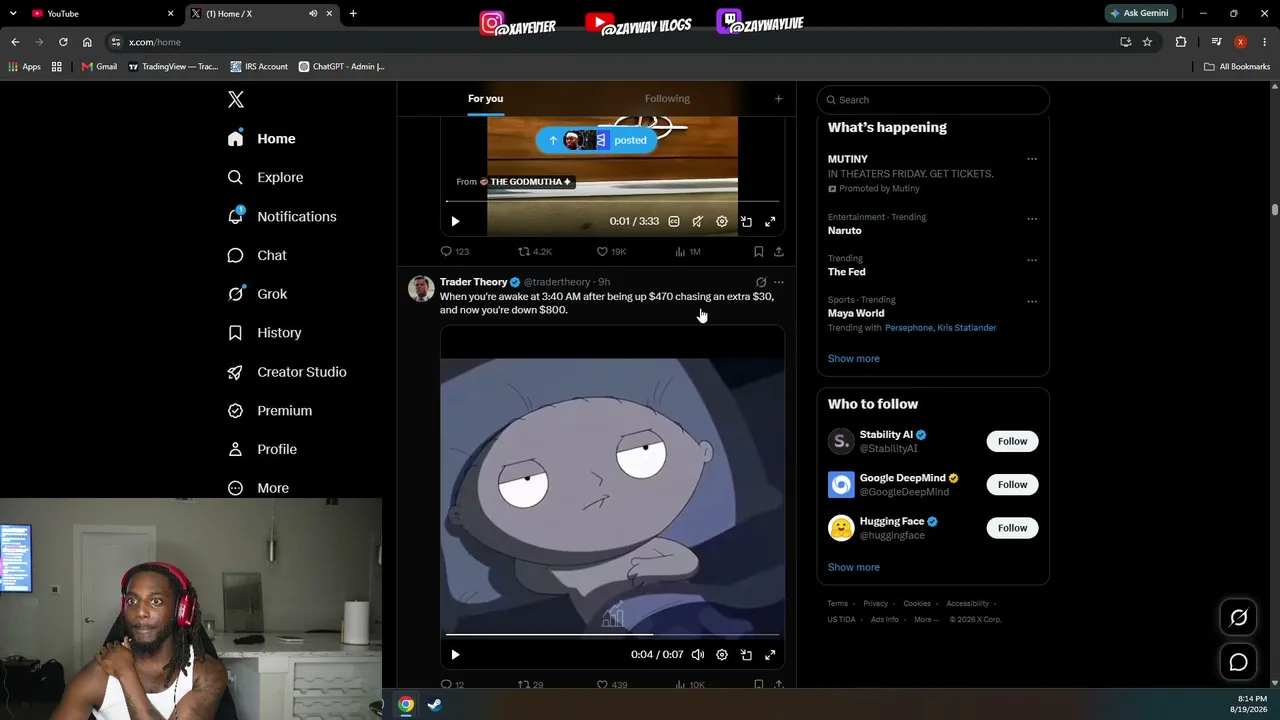Go to Profile in the sidebar
Image resolution: width=1280 pixels, height=720 pixels.
[262, 449]
